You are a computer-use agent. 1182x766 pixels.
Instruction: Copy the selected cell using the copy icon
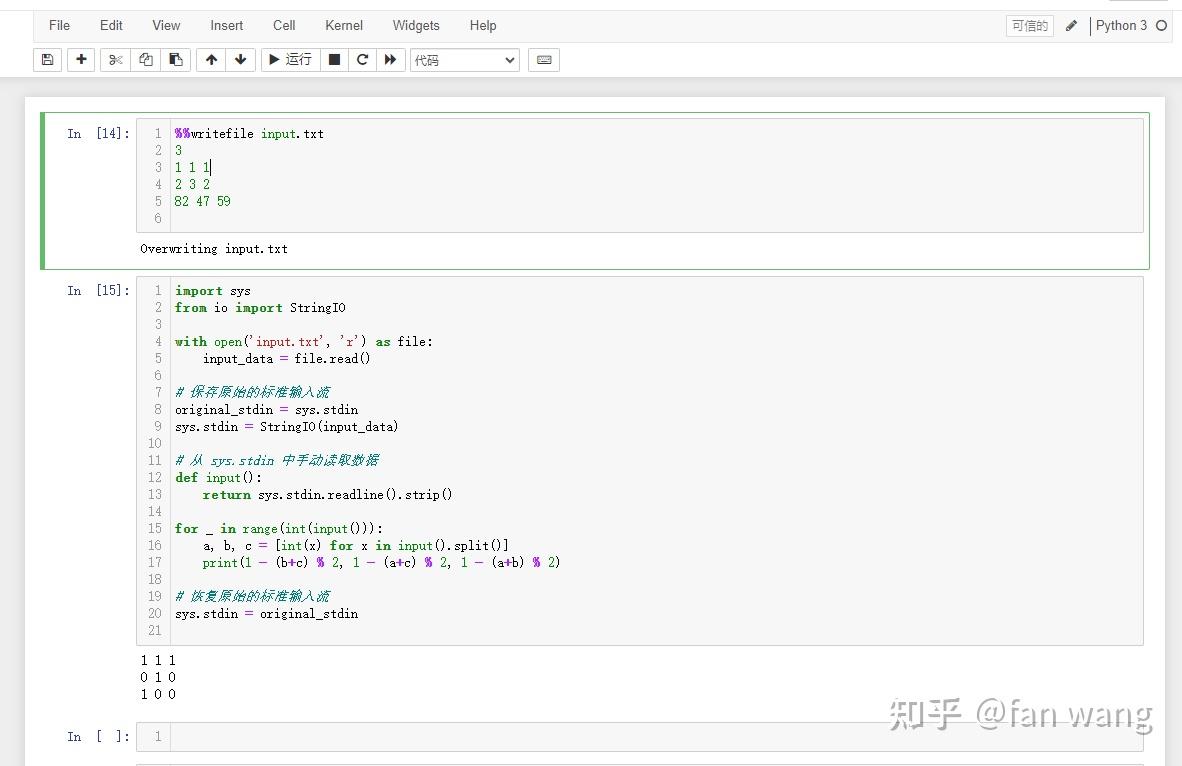point(145,60)
